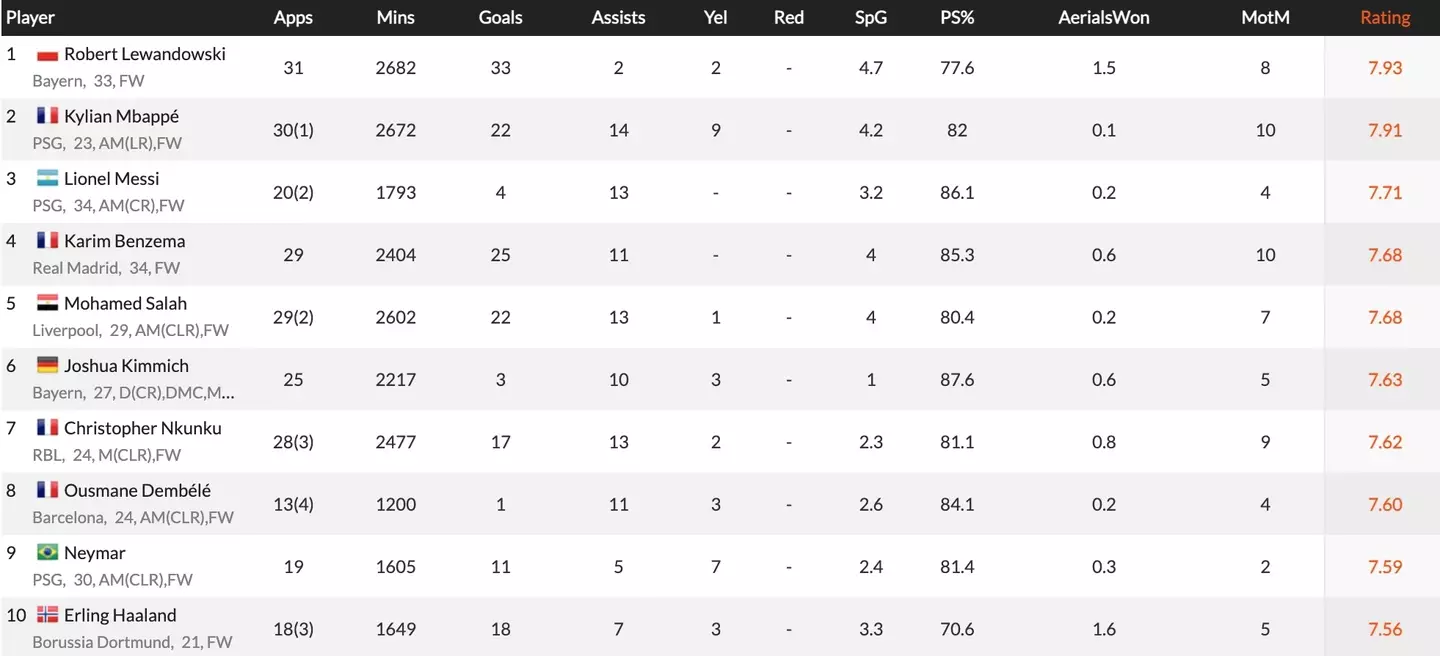The image size is (1440, 656).
Task: Sort the table by Mins column
Action: pyautogui.click(x=396, y=17)
